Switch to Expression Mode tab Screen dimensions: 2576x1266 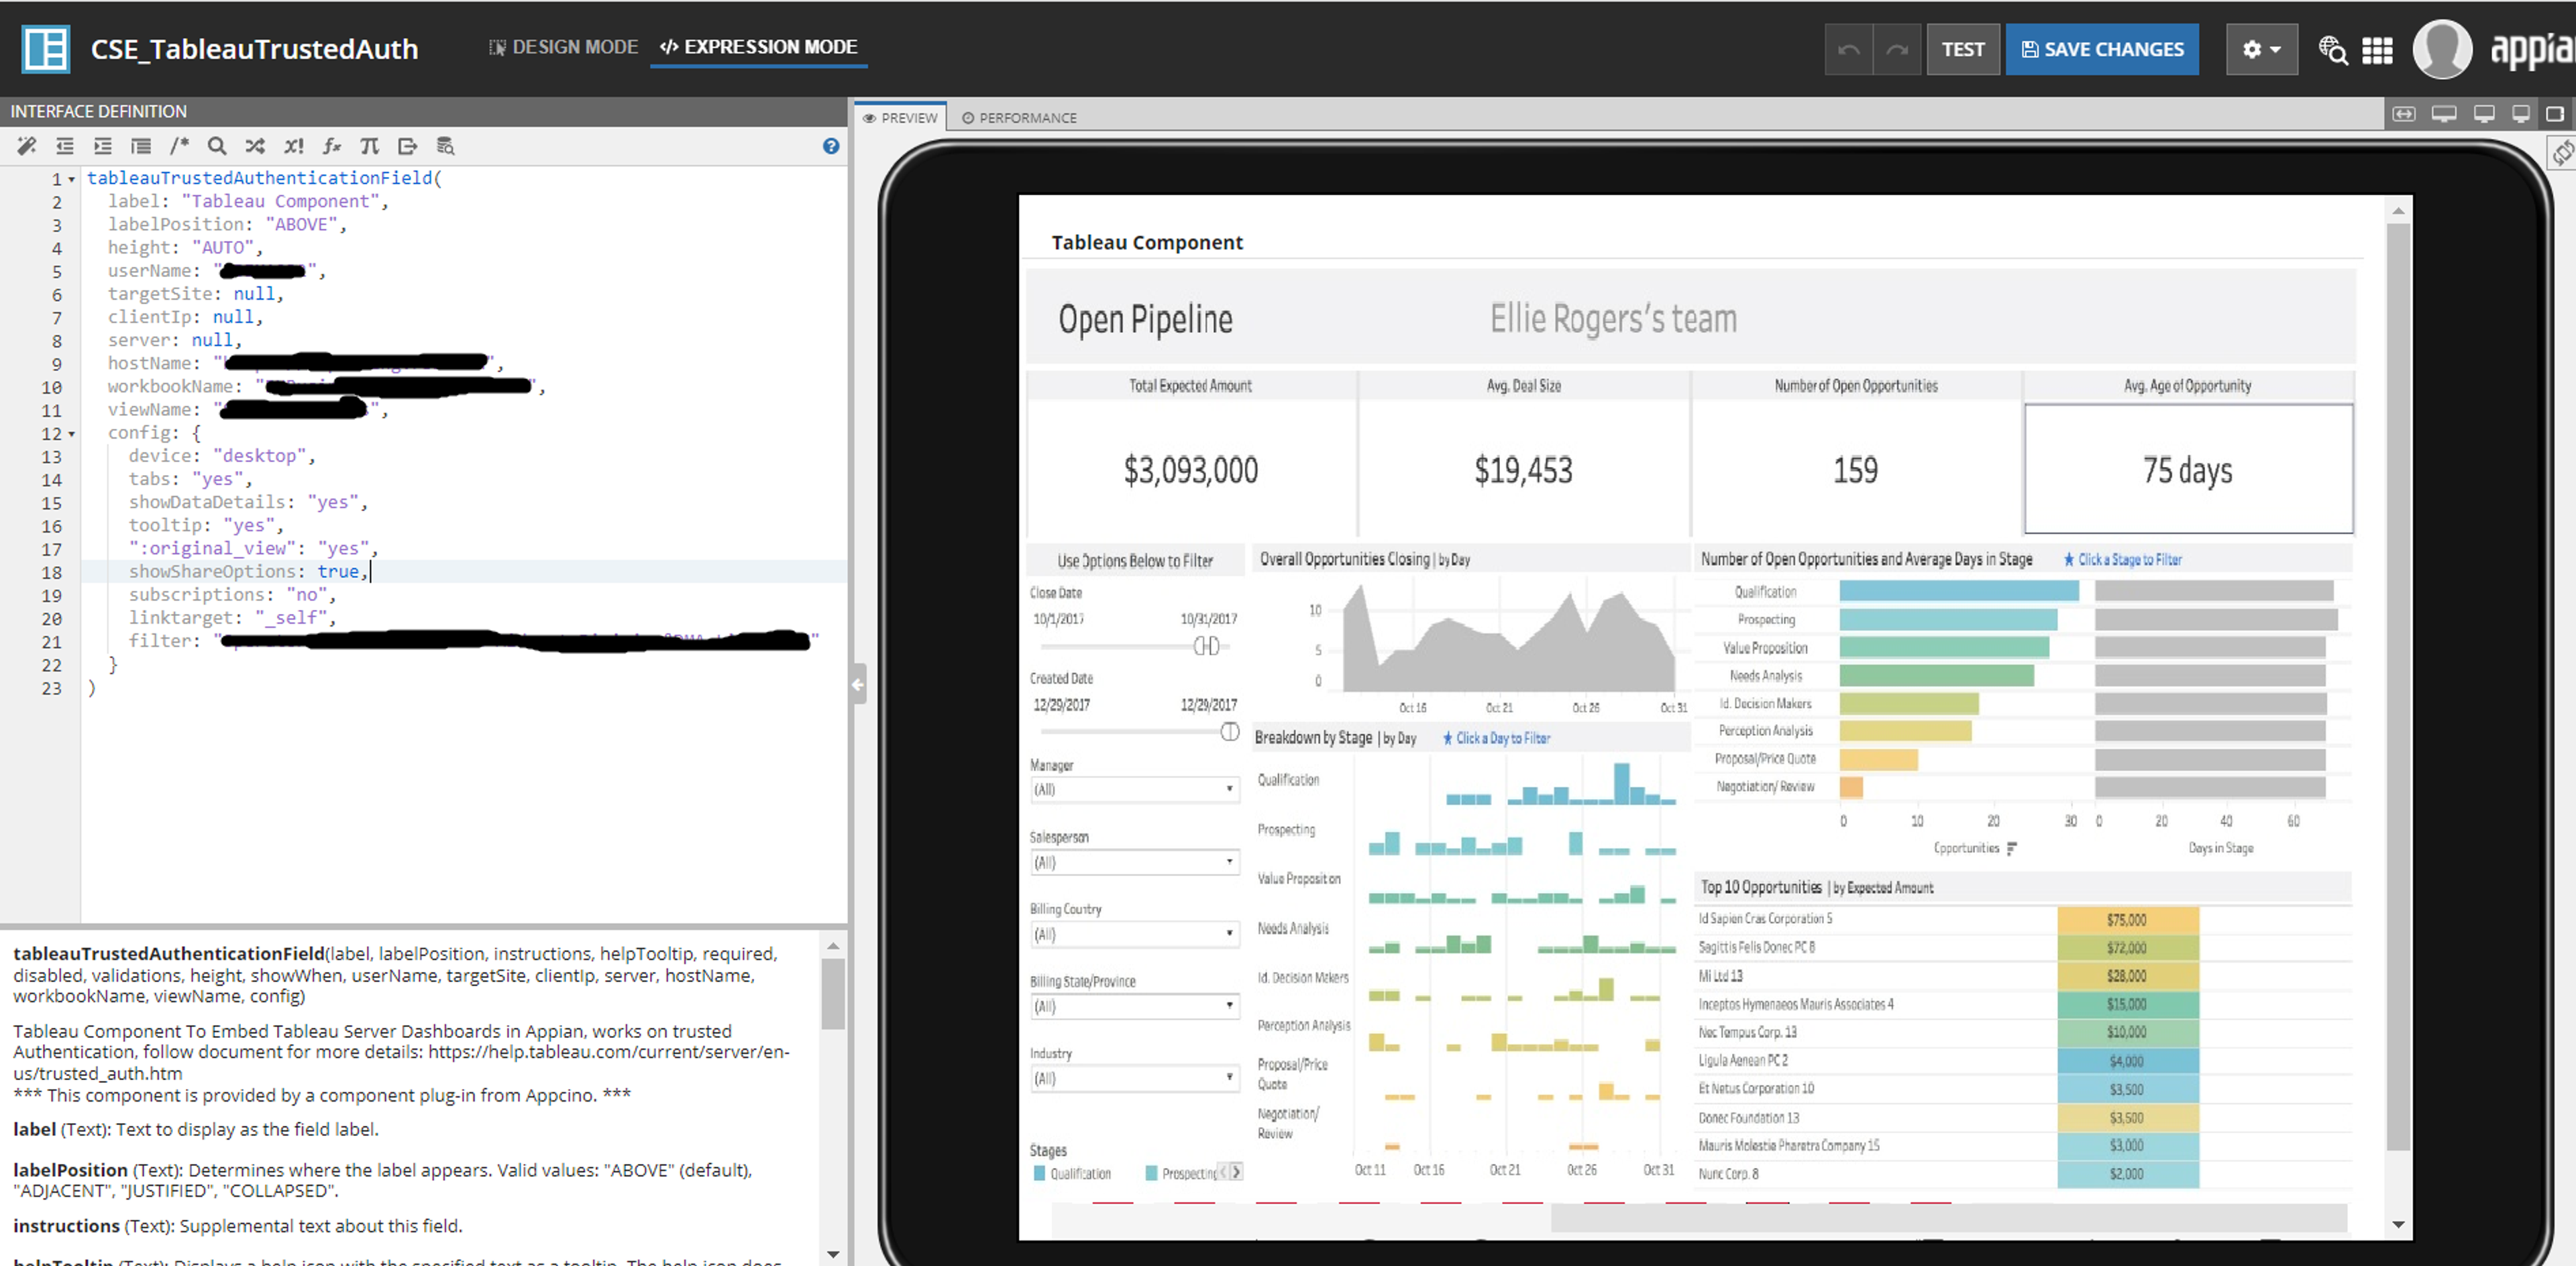tap(759, 47)
